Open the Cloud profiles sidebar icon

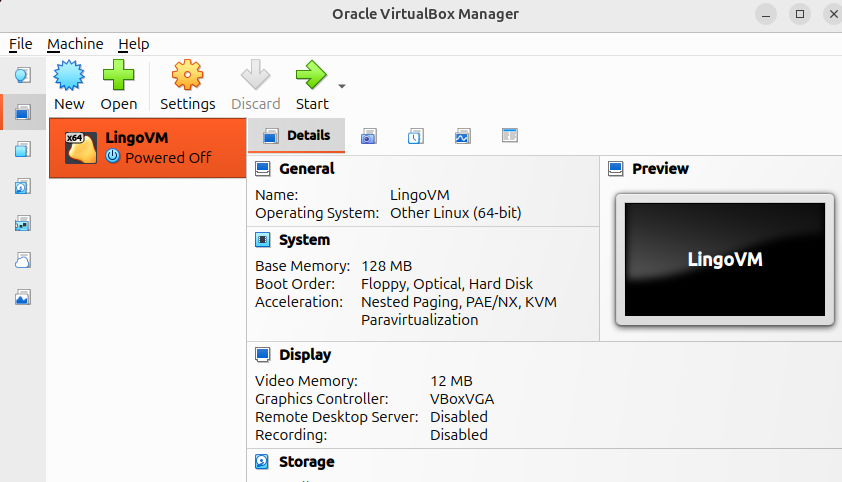[x=22, y=260]
